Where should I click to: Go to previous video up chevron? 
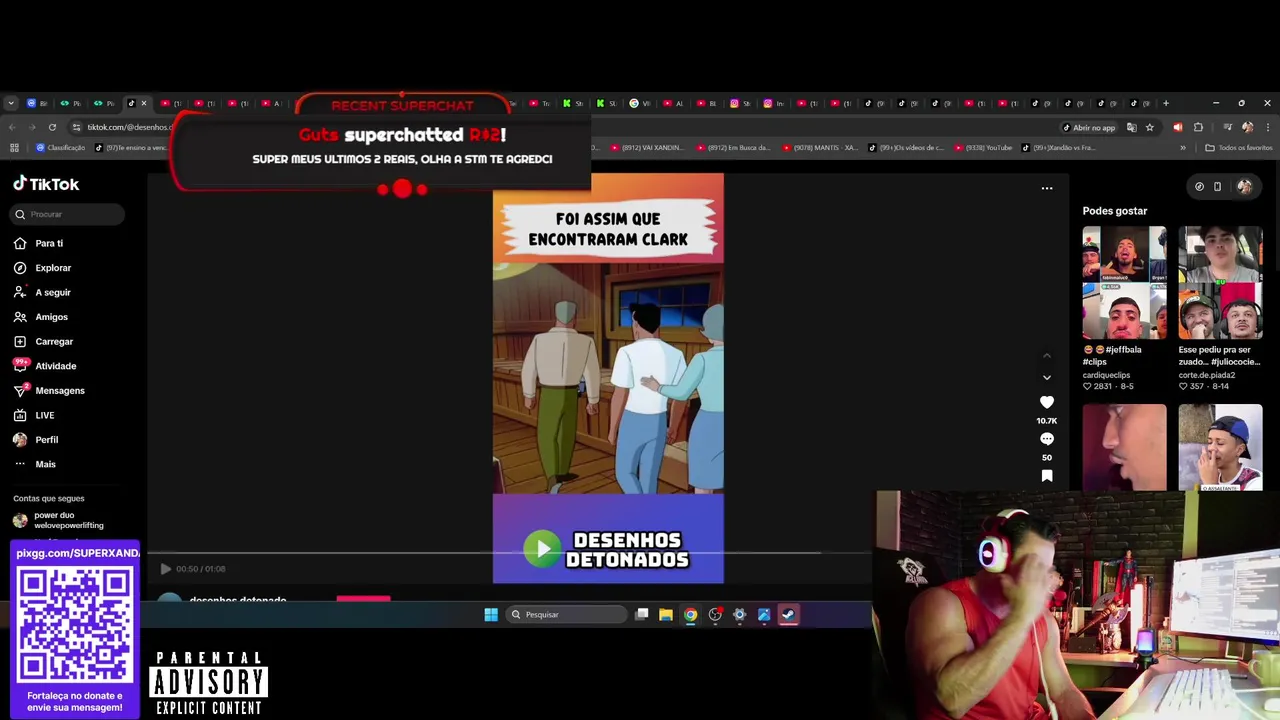1047,355
